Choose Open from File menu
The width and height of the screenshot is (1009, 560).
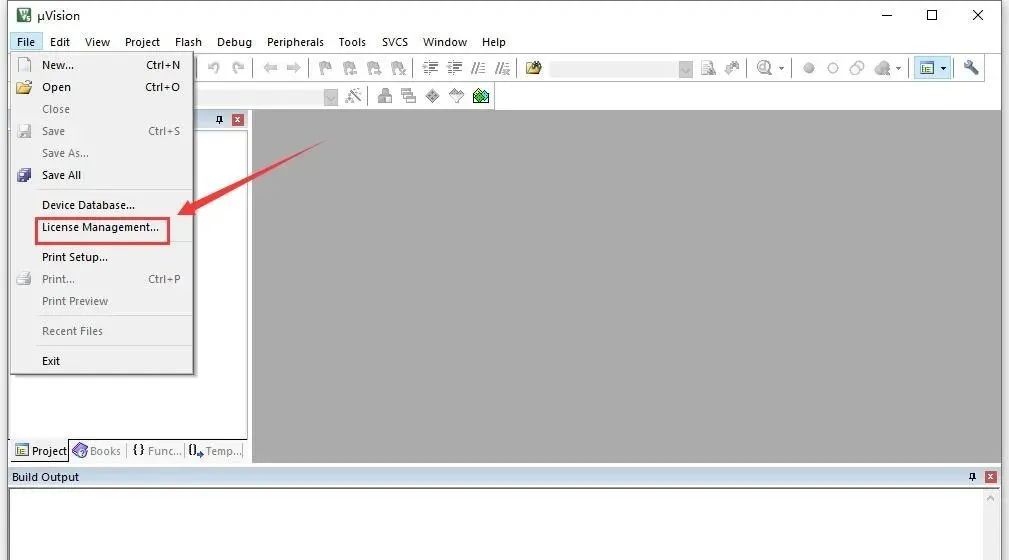pyautogui.click(x=102, y=87)
